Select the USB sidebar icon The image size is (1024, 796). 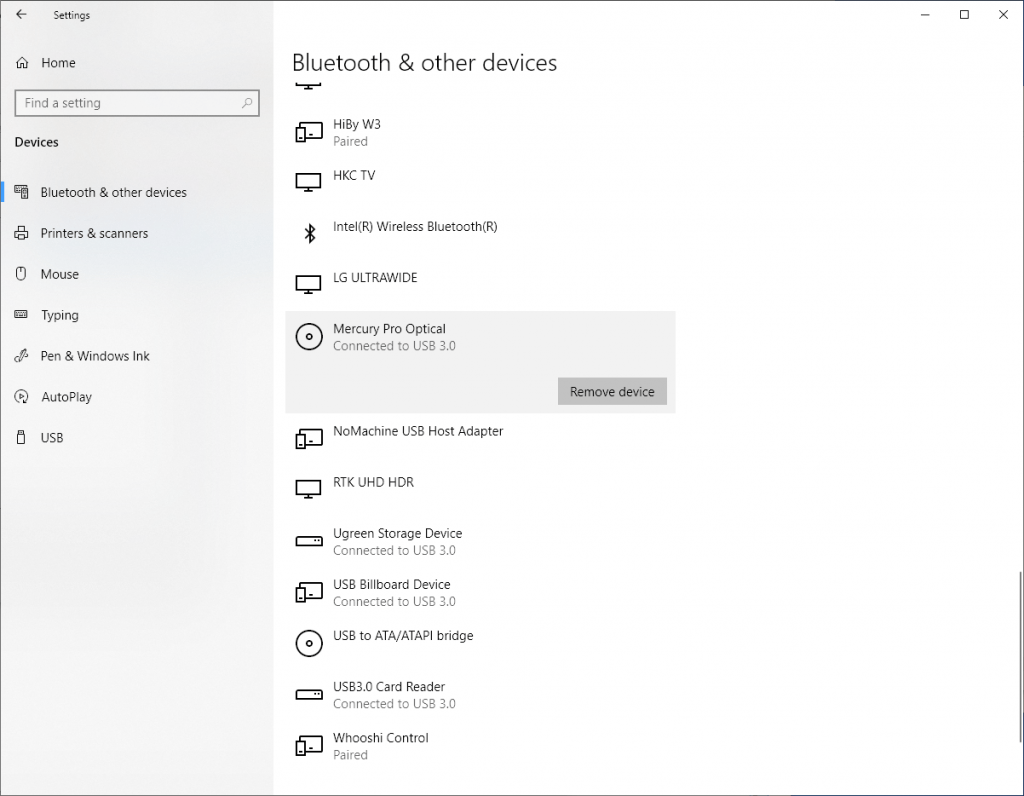point(21,438)
